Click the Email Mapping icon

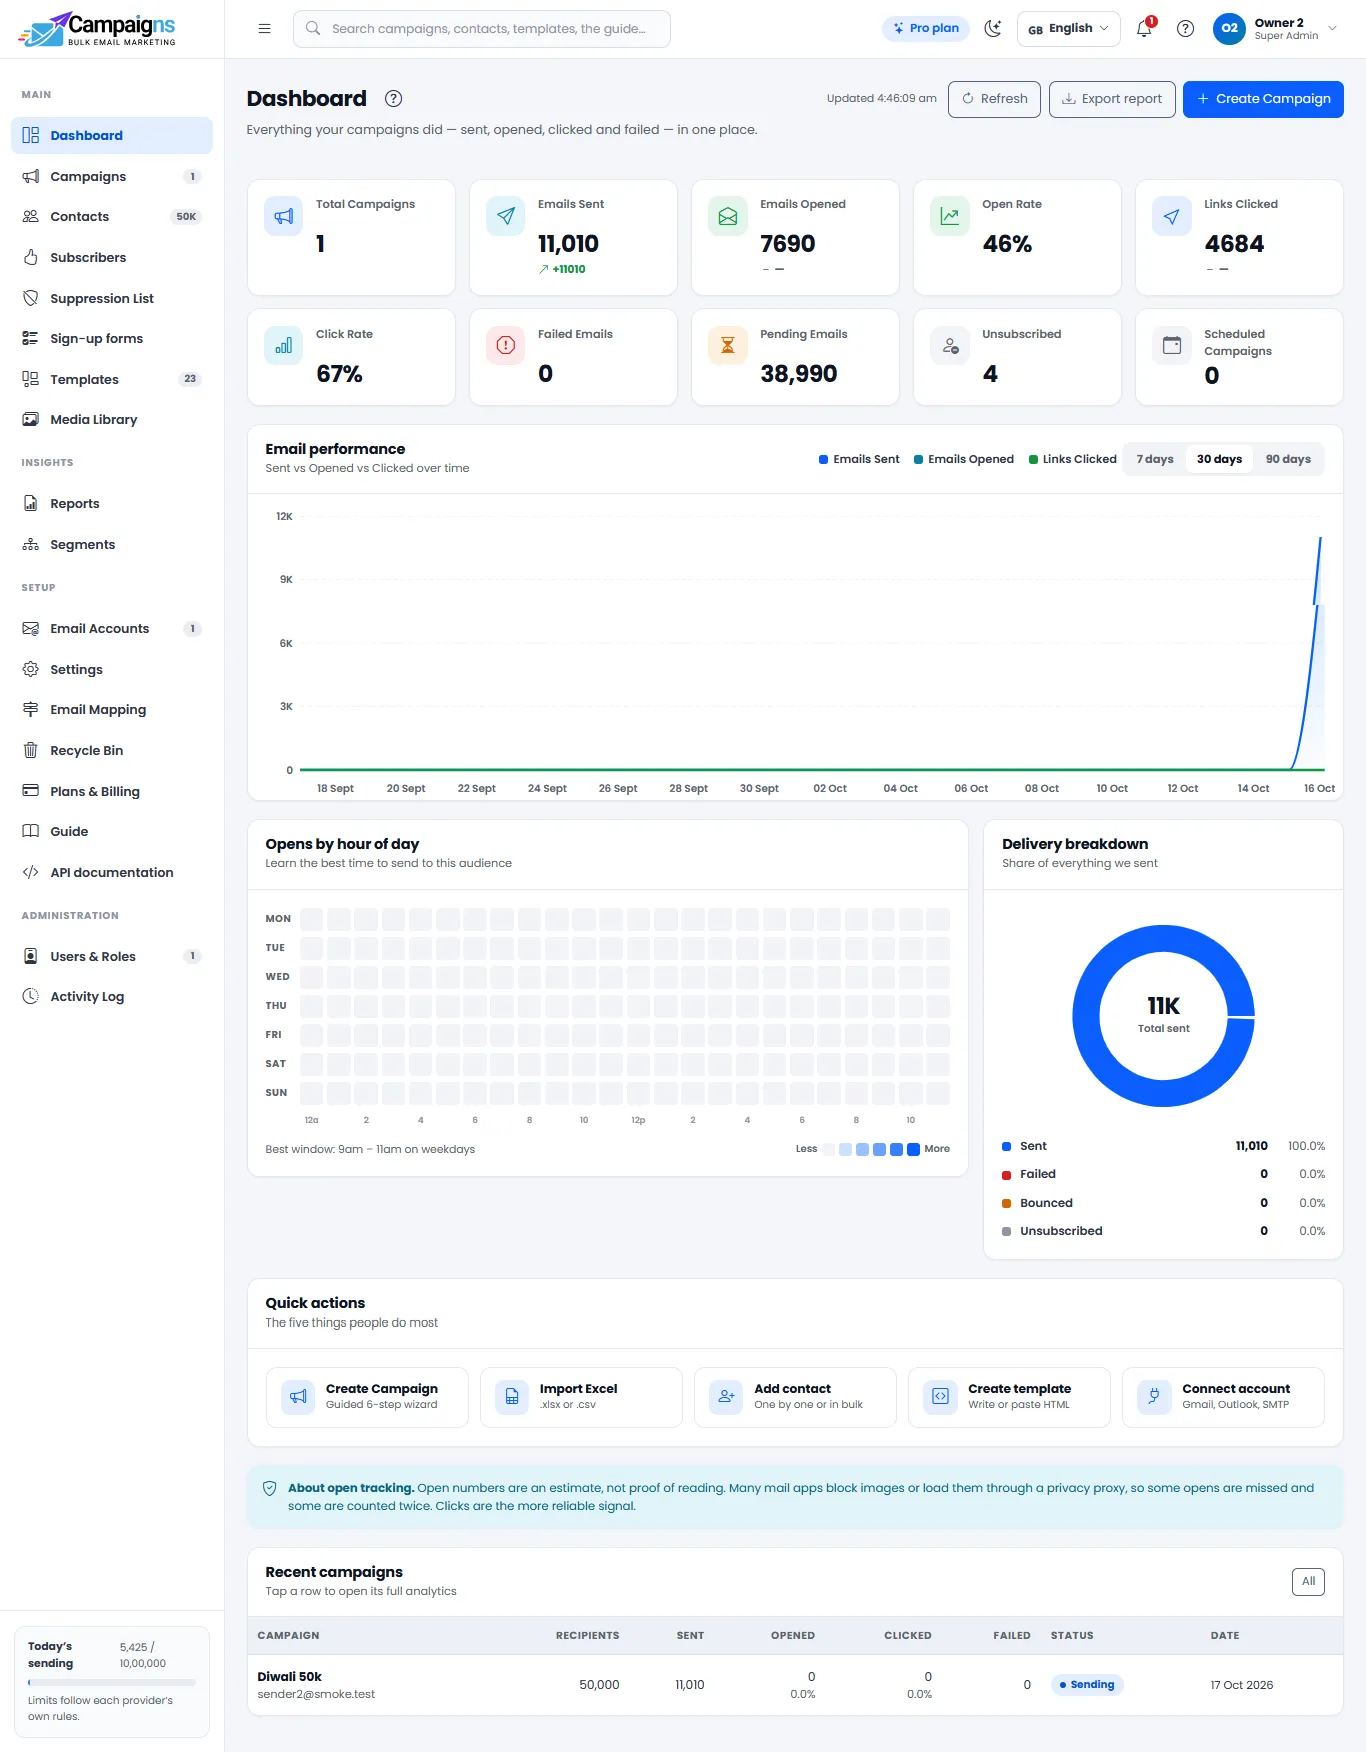(31, 710)
